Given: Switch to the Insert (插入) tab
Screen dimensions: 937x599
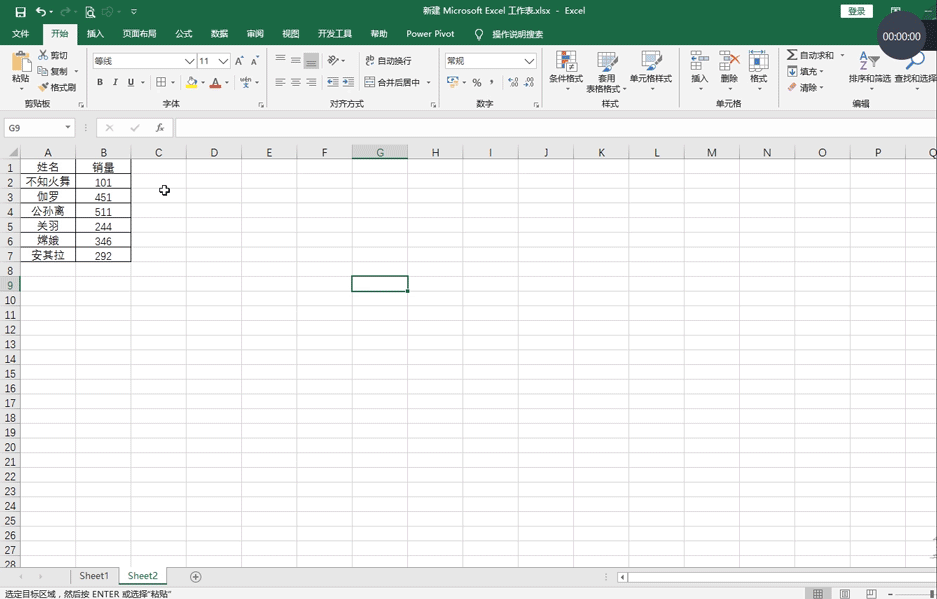Looking at the screenshot, I should point(95,34).
